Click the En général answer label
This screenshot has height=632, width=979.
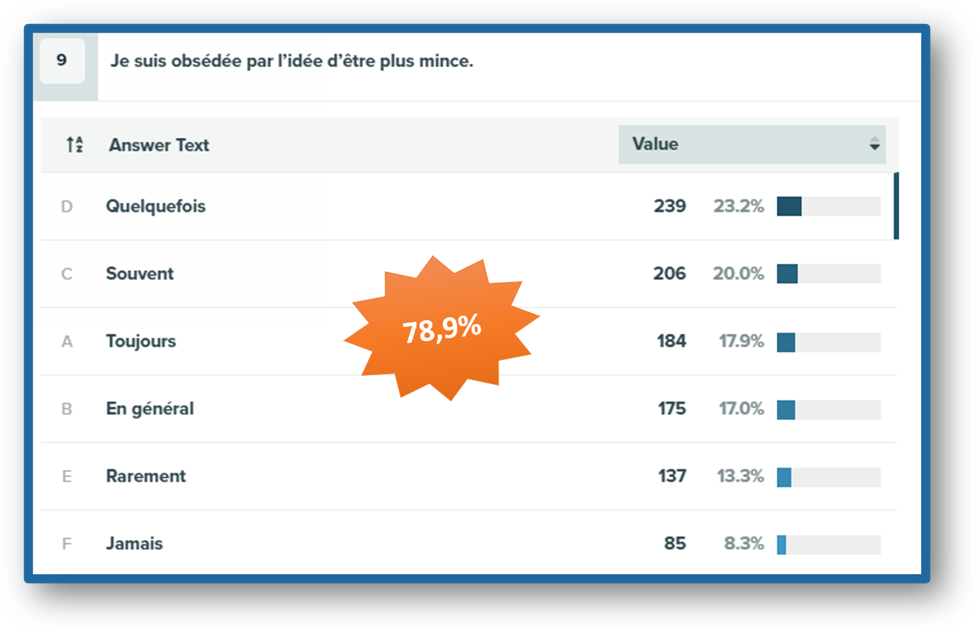tap(150, 408)
